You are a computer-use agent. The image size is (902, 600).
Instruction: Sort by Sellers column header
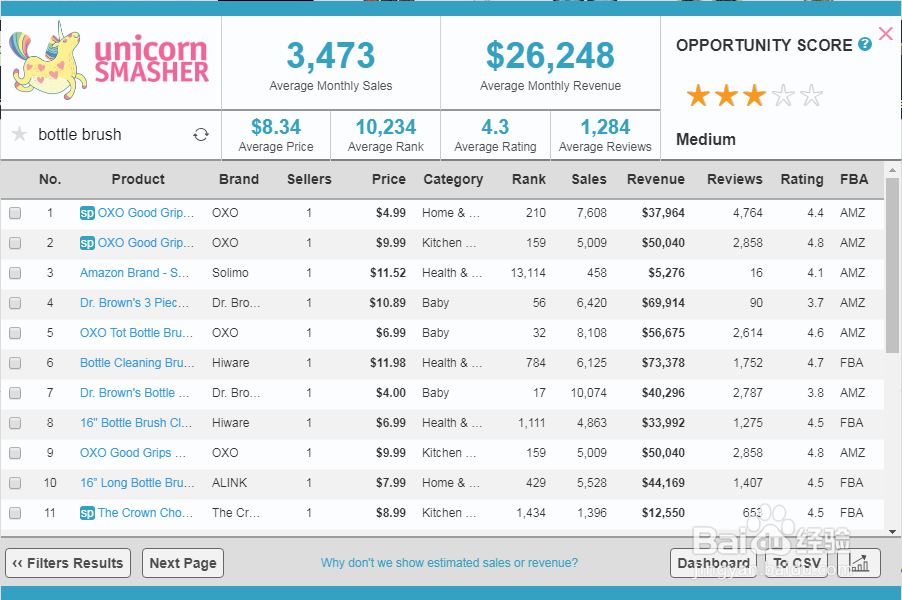pyautogui.click(x=309, y=179)
